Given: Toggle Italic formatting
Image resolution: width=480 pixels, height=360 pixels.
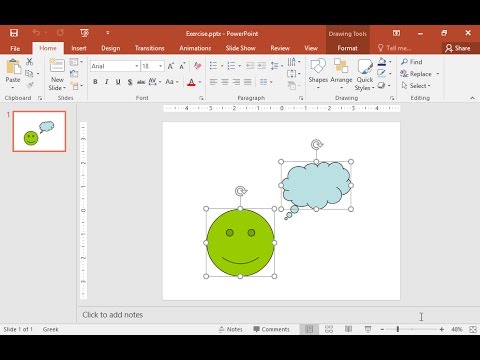Looking at the screenshot, I should [107, 82].
